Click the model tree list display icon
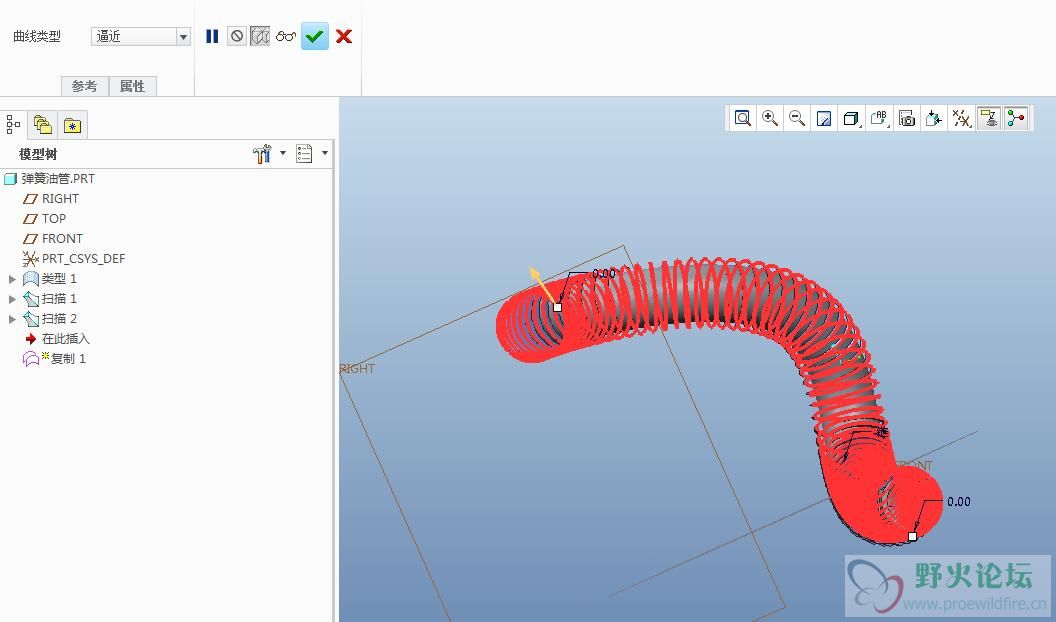The image size is (1056, 622). click(x=304, y=153)
